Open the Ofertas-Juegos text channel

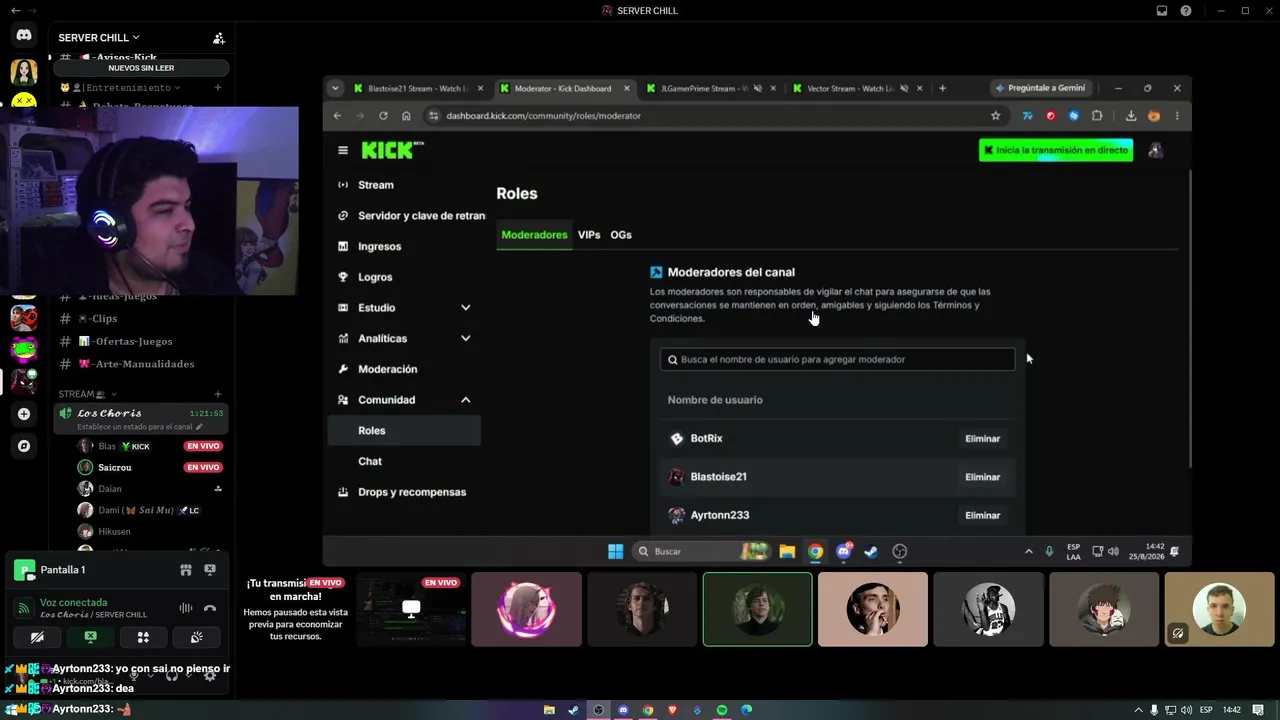click(x=125, y=342)
